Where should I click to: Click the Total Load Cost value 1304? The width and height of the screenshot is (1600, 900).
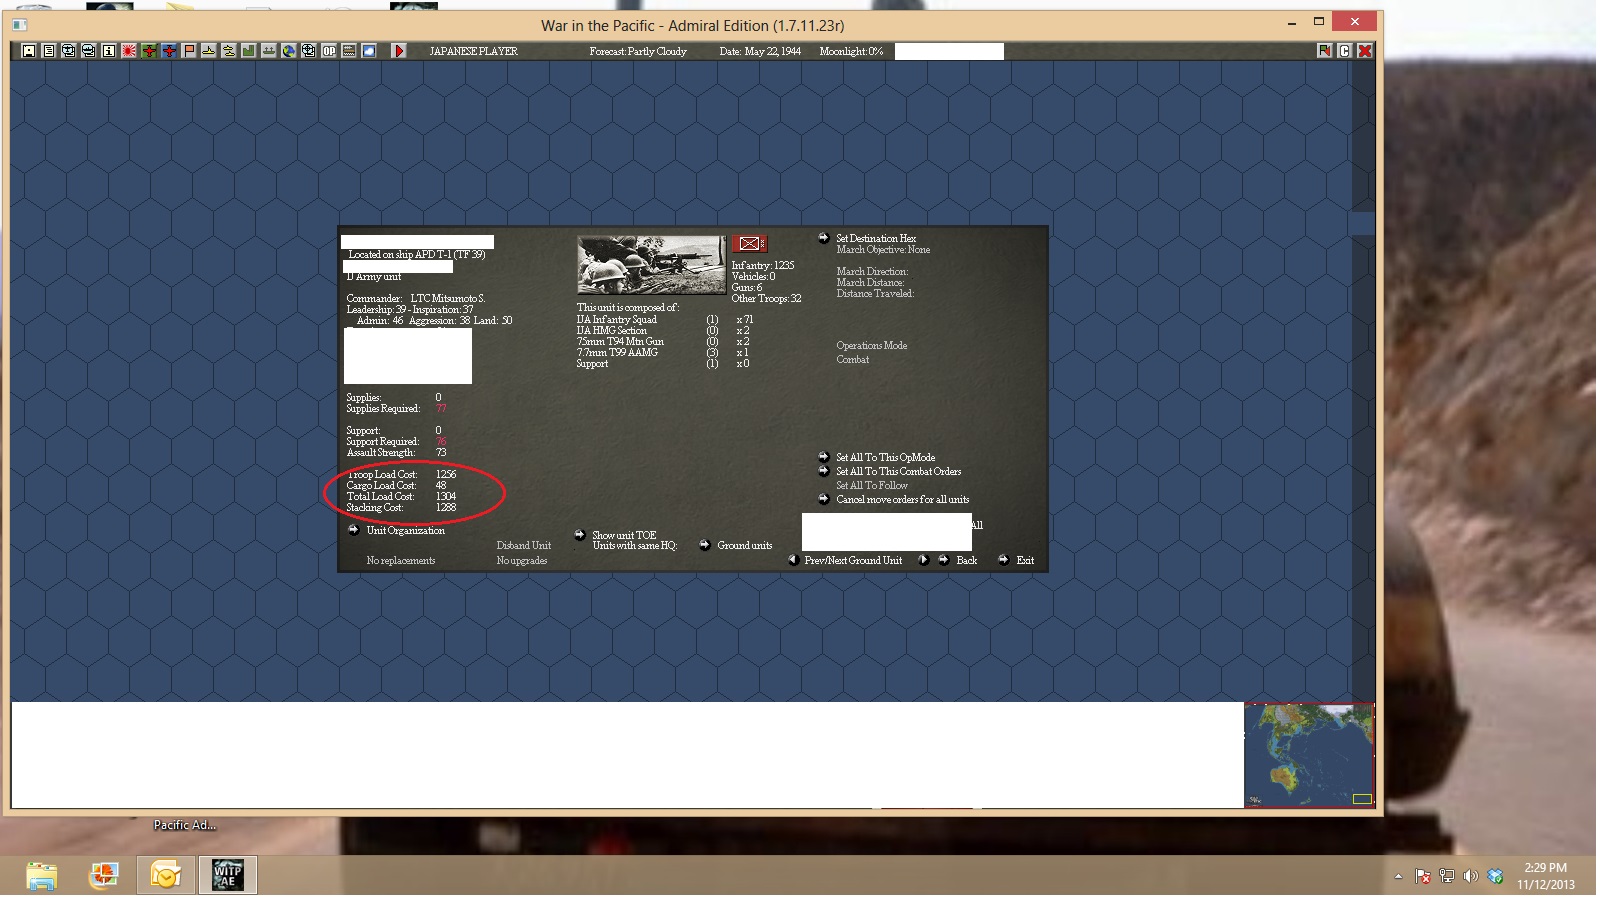coord(446,496)
